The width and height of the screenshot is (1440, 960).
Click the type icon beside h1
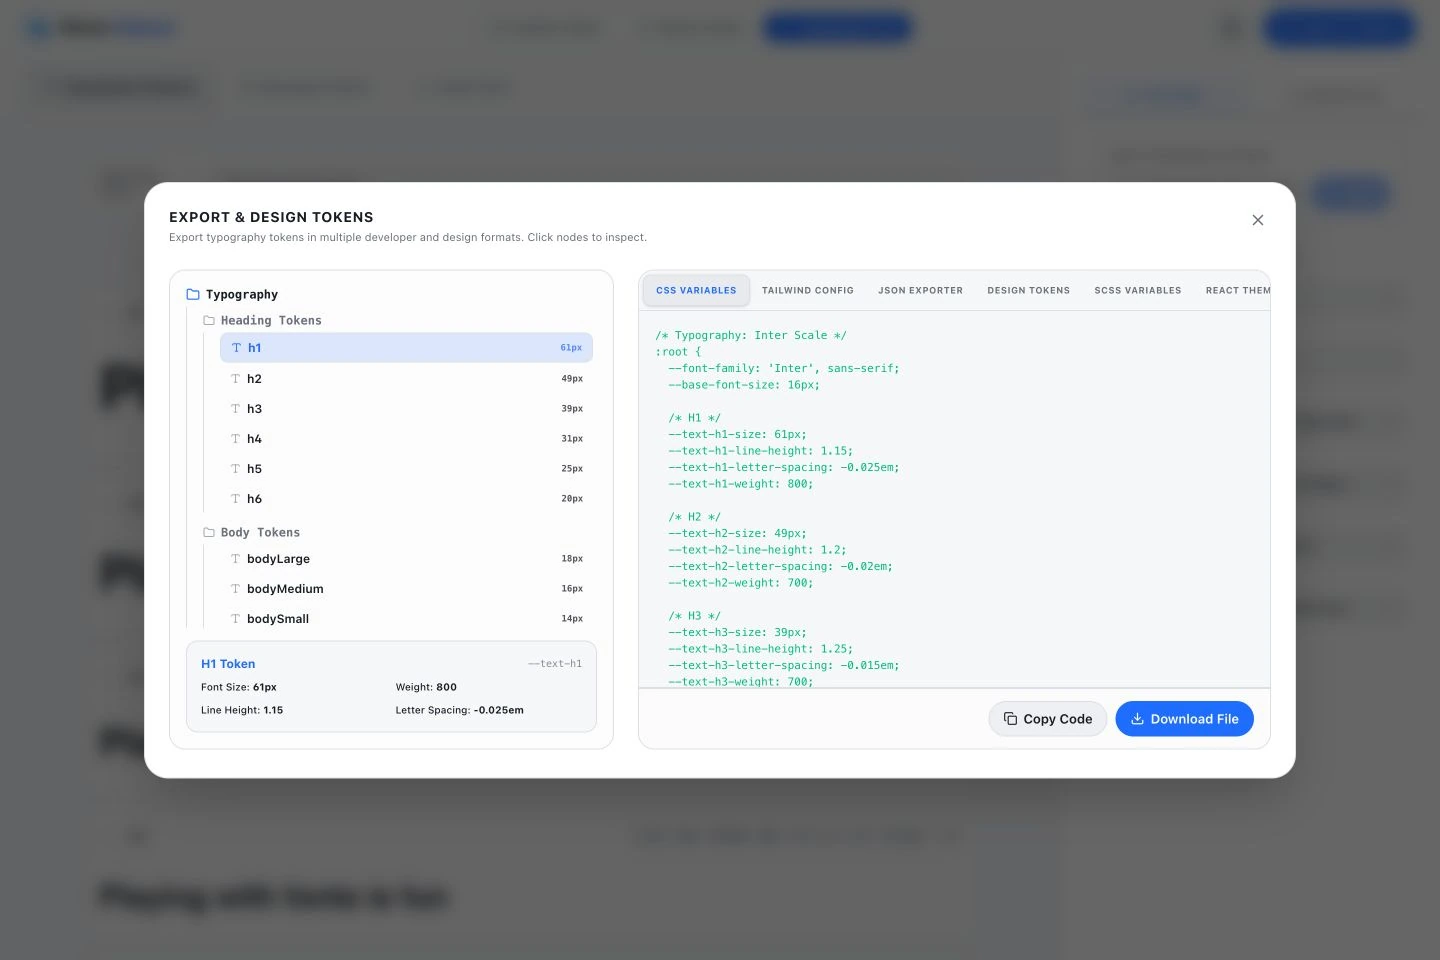[x=236, y=348]
